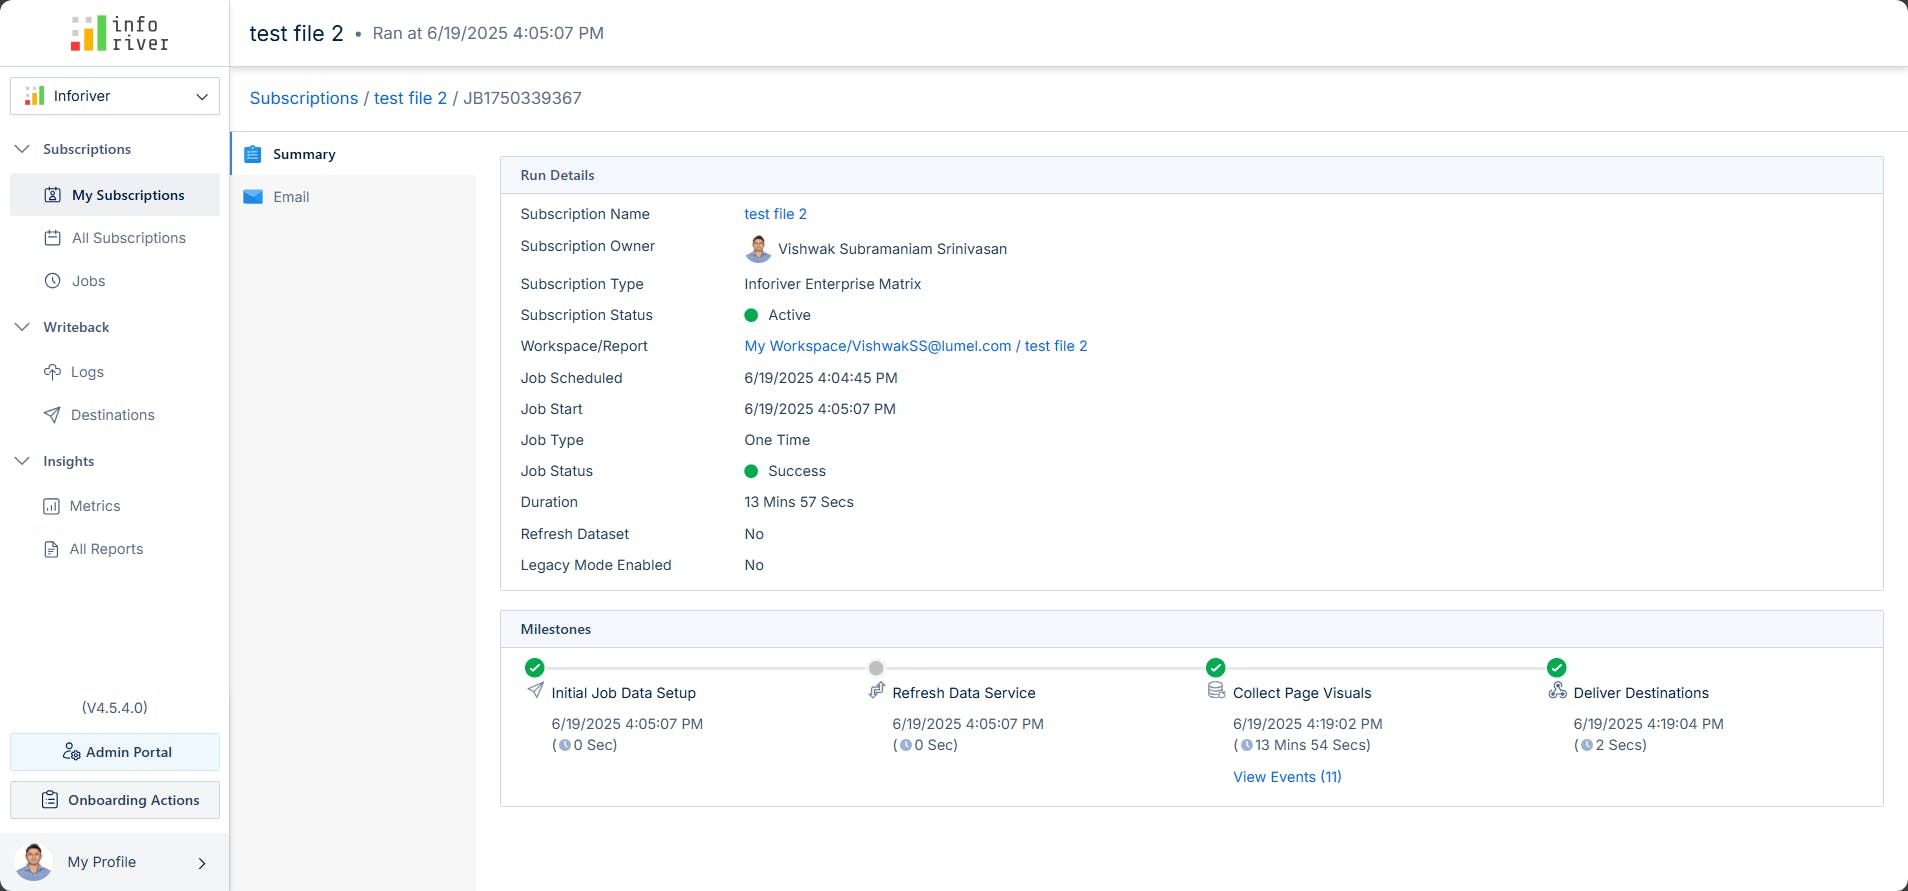Click the All Subscriptions calendar icon
1908x891 pixels.
[x=53, y=238]
